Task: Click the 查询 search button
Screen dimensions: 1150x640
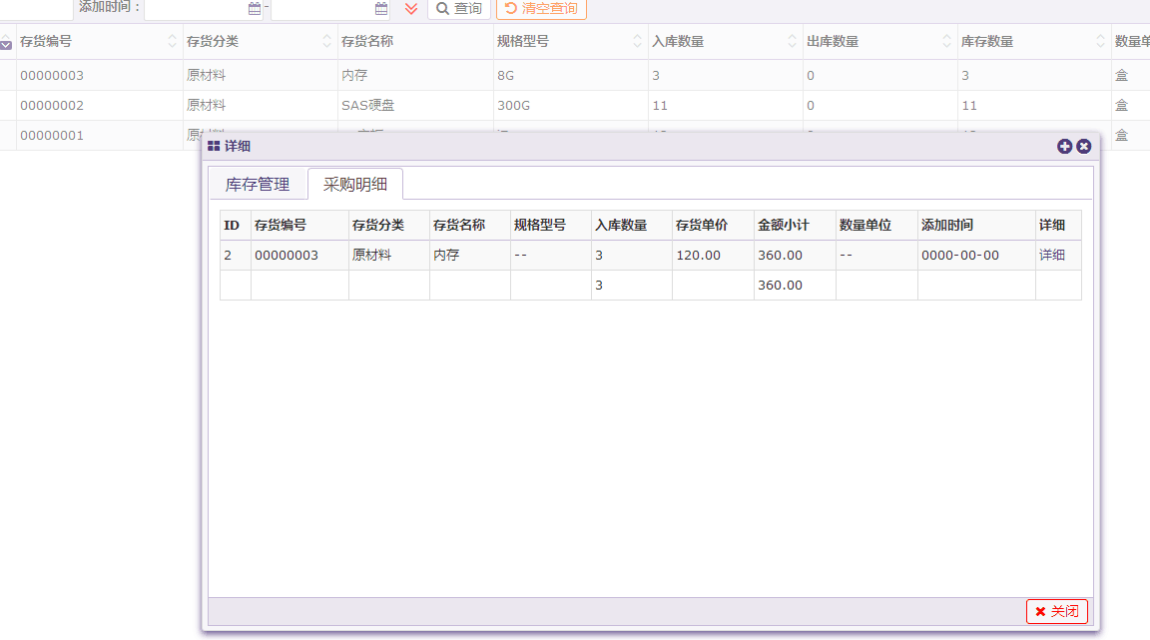Action: [x=459, y=8]
